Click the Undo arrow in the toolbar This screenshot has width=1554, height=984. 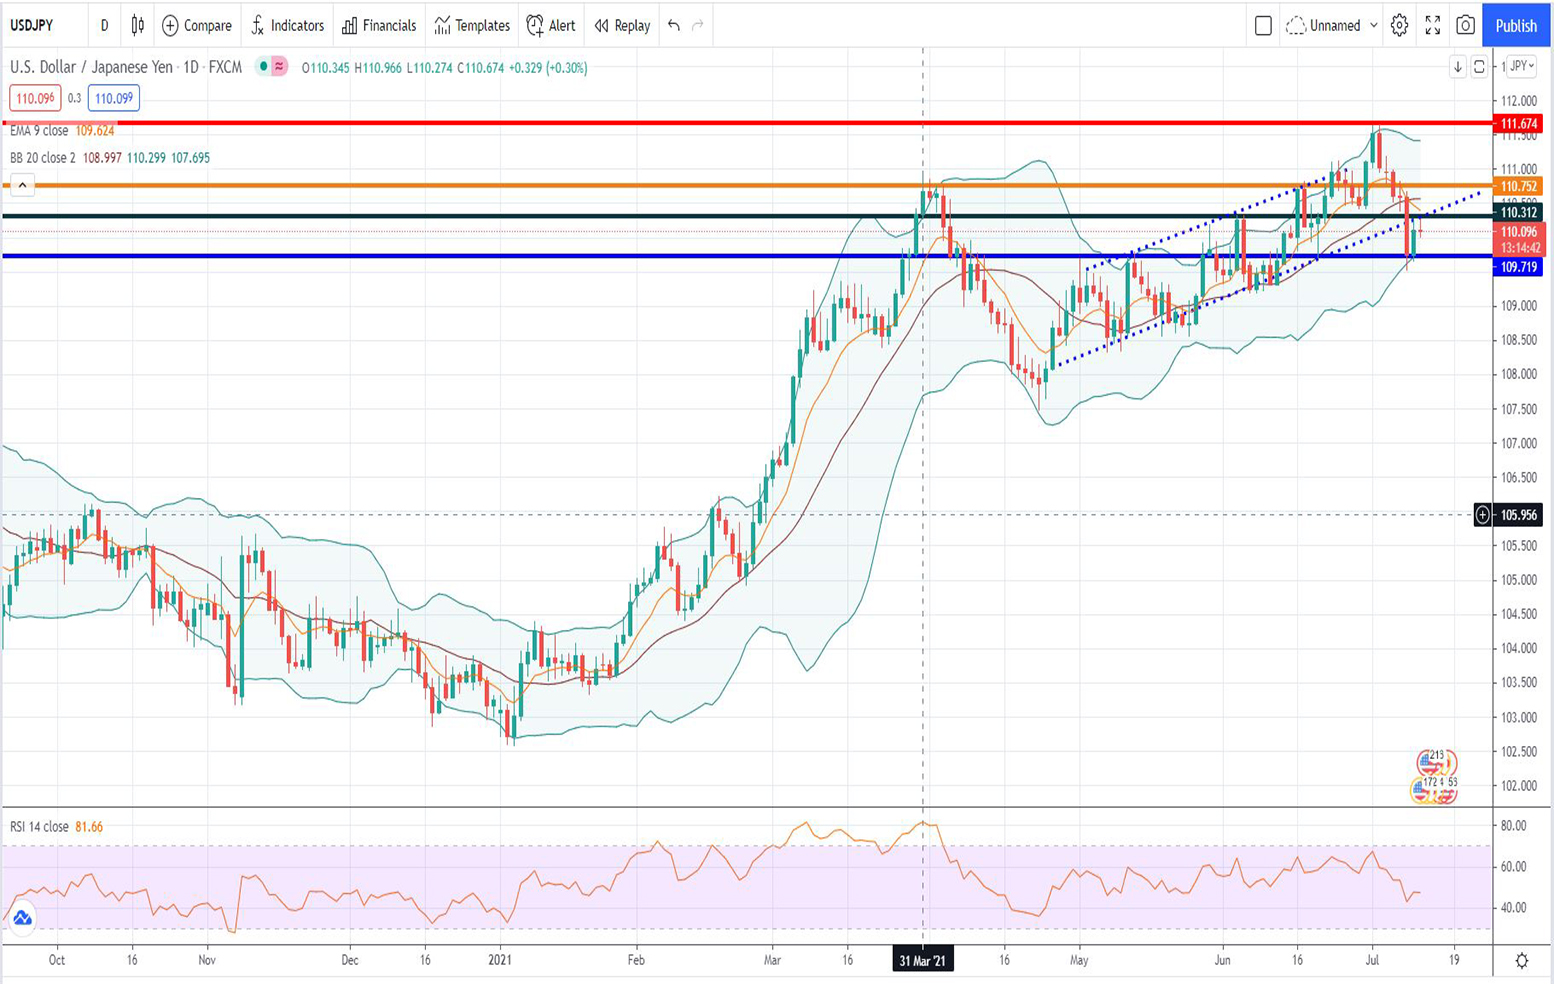[x=674, y=26]
